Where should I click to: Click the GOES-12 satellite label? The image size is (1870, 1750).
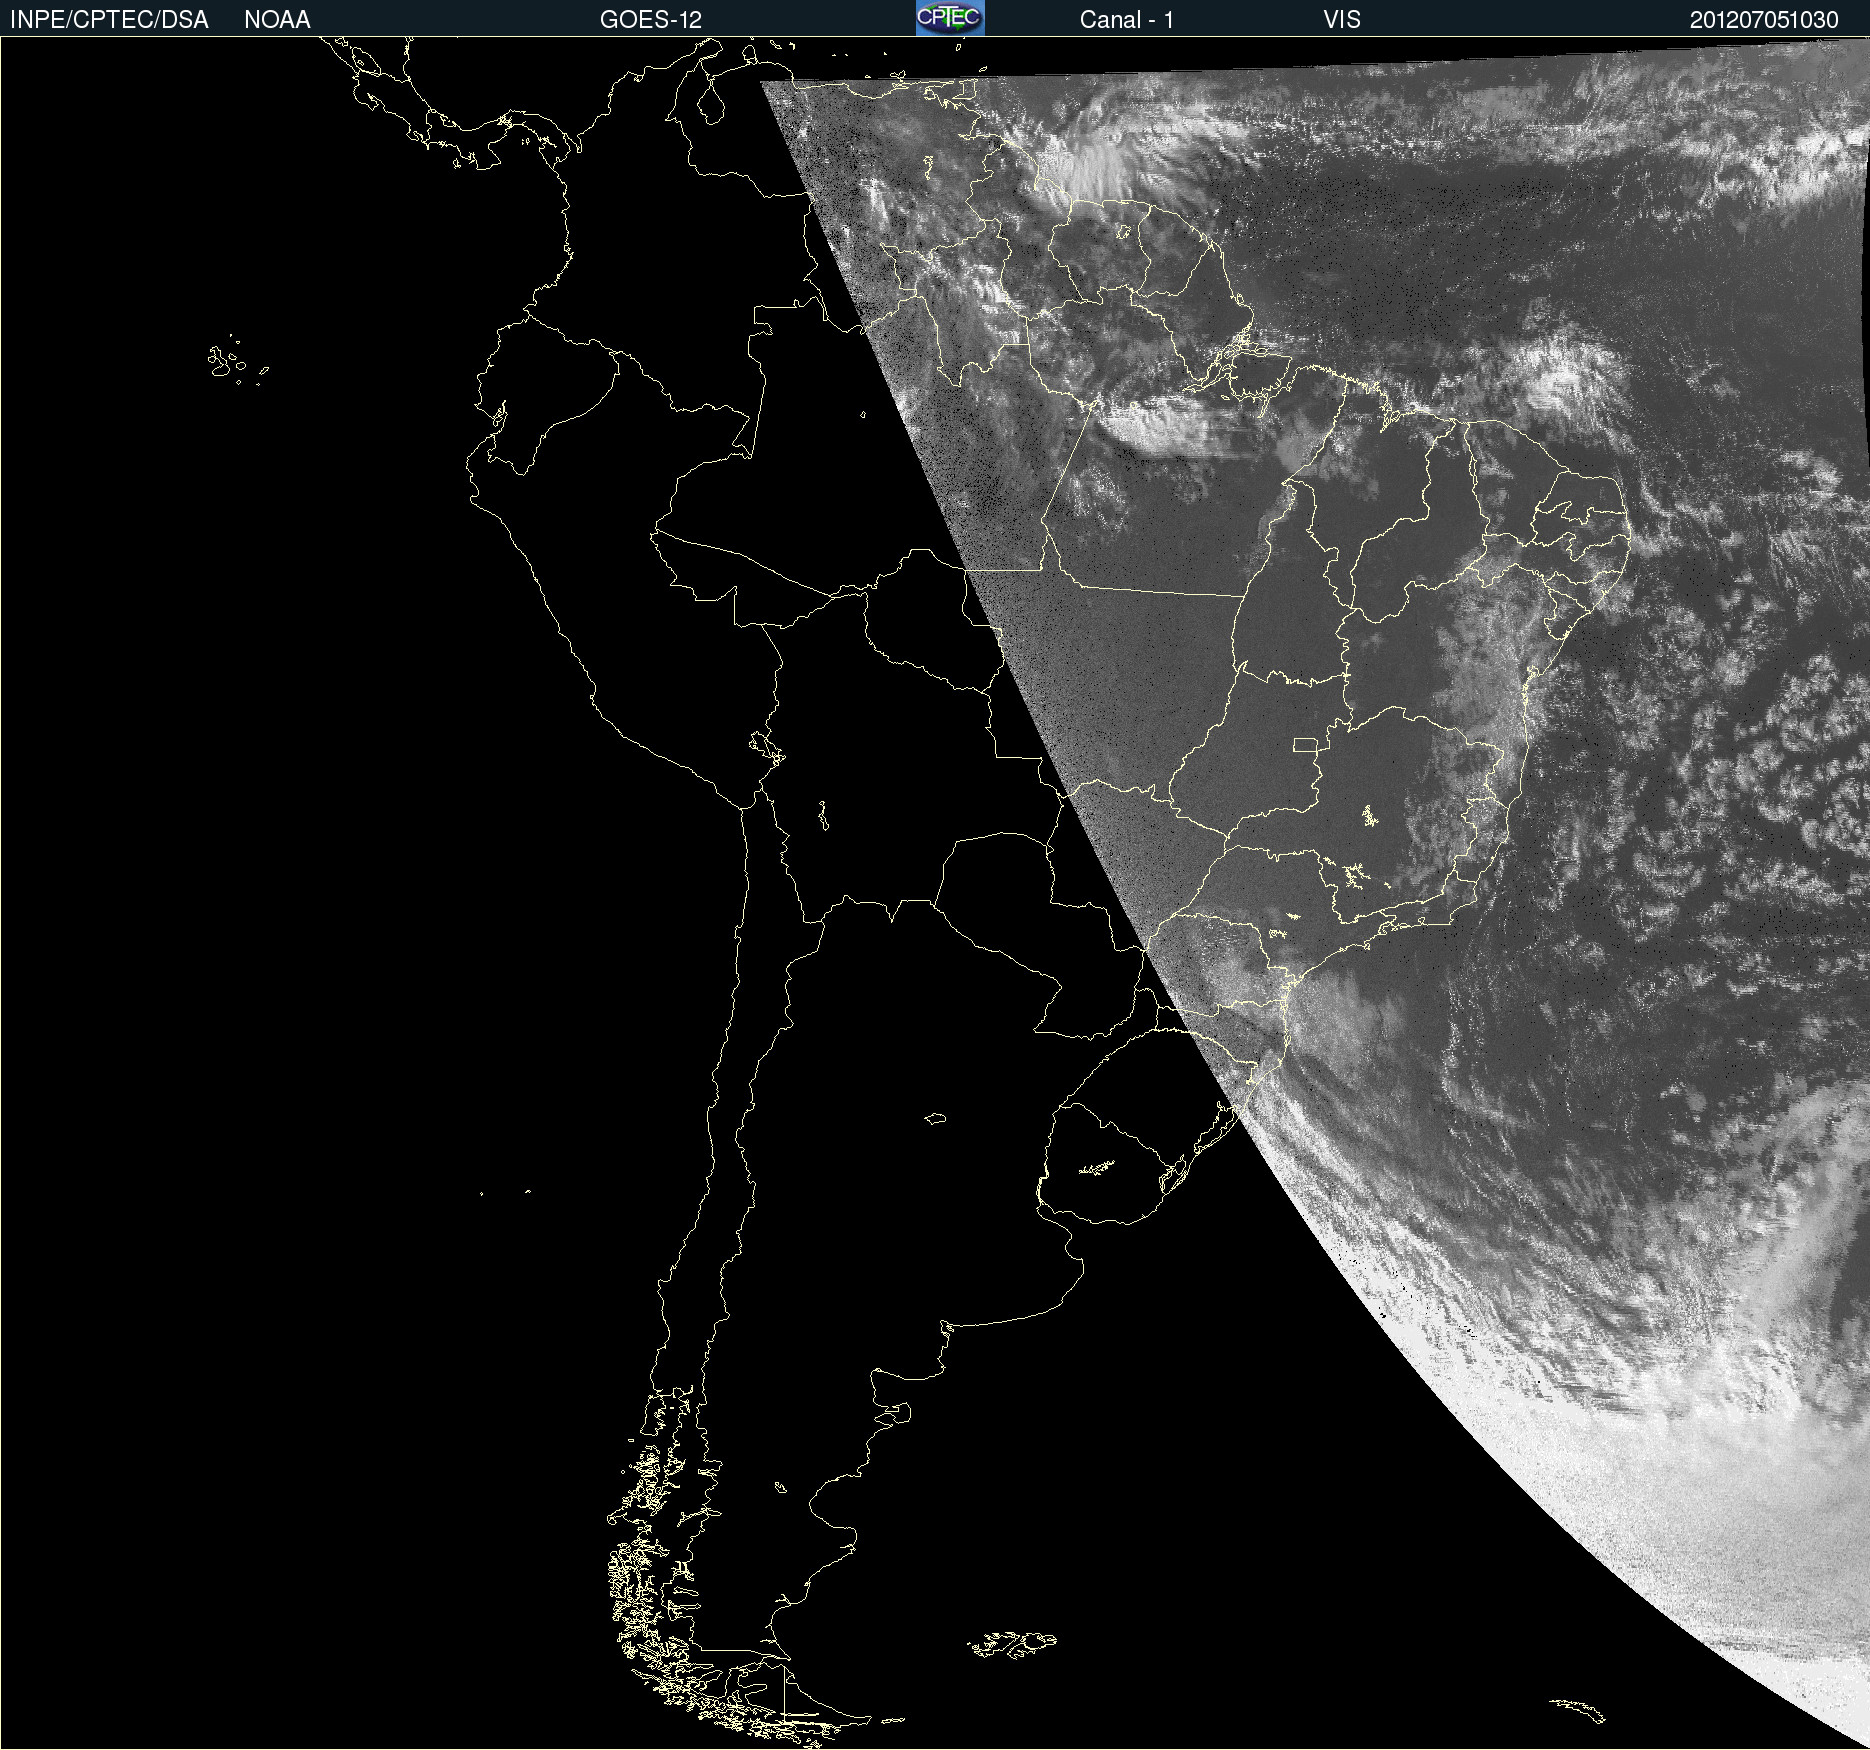[x=651, y=20]
